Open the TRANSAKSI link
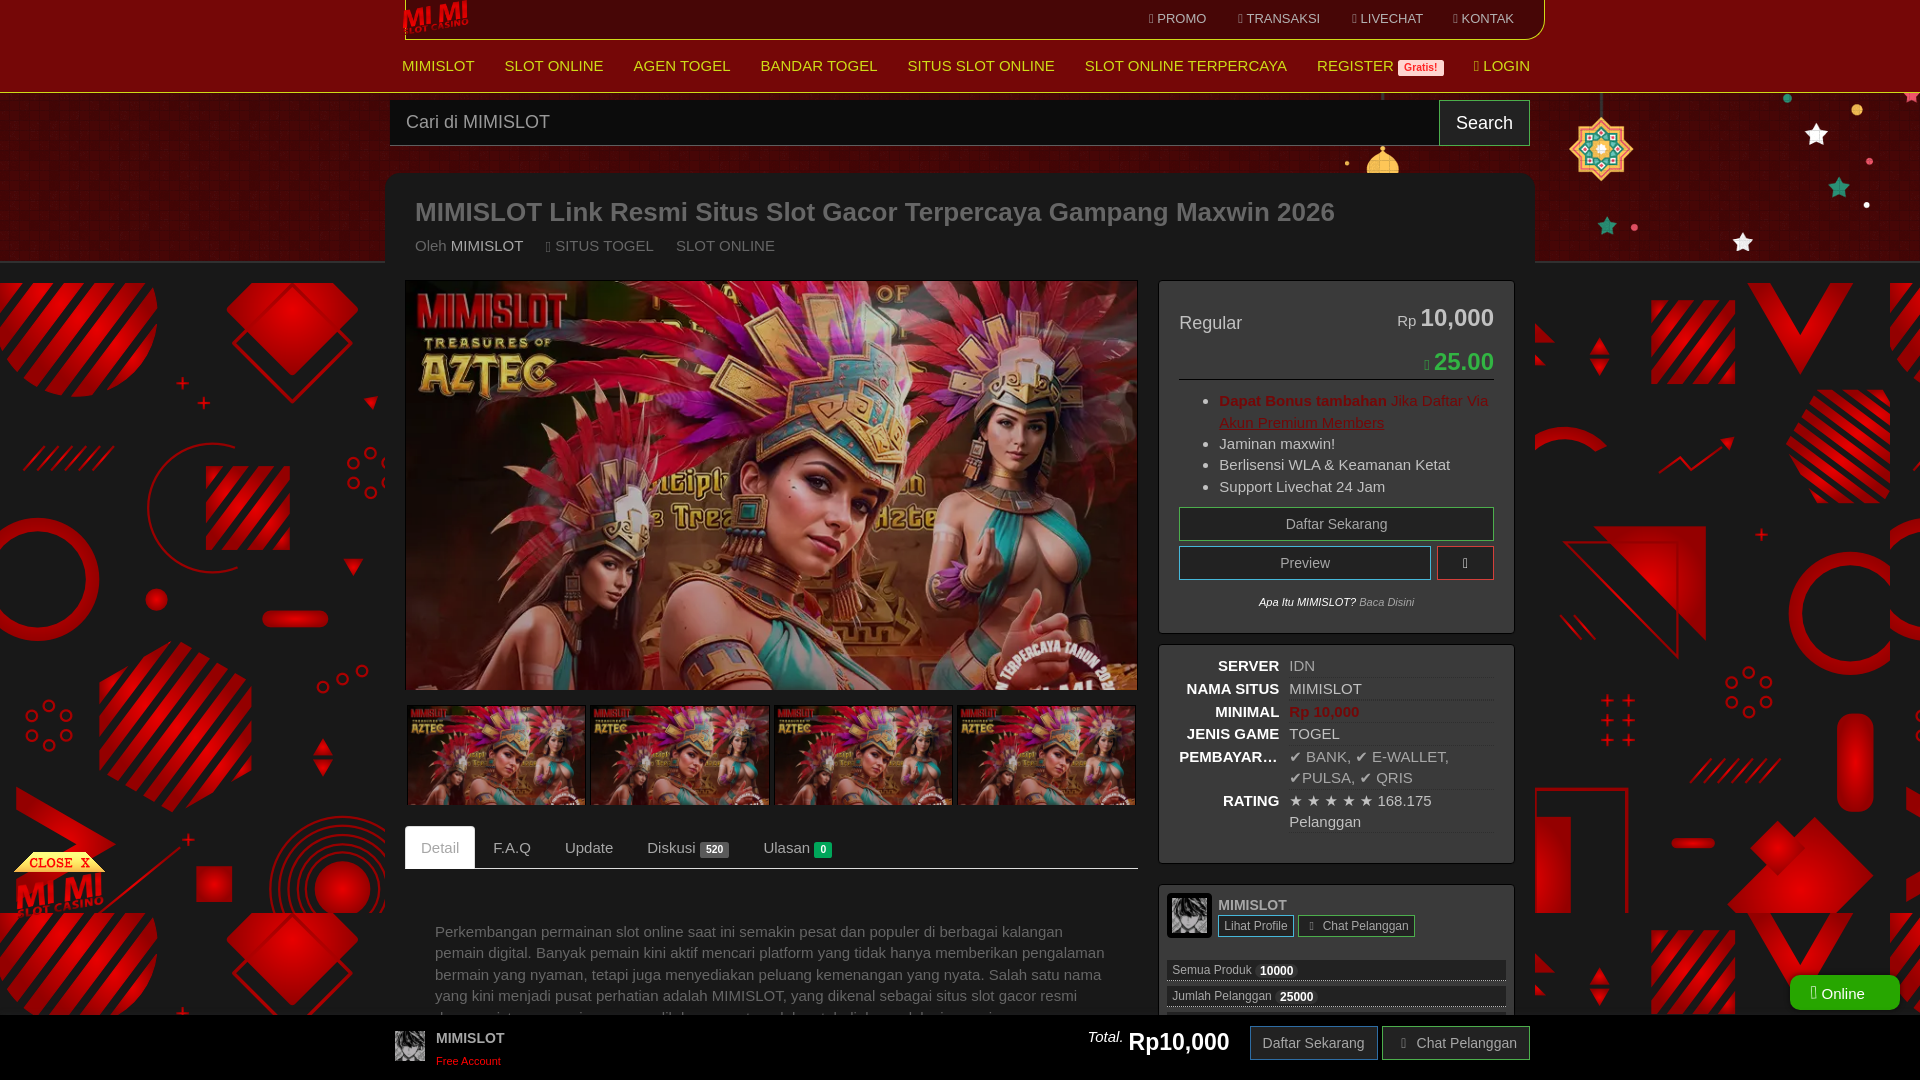 (1278, 19)
